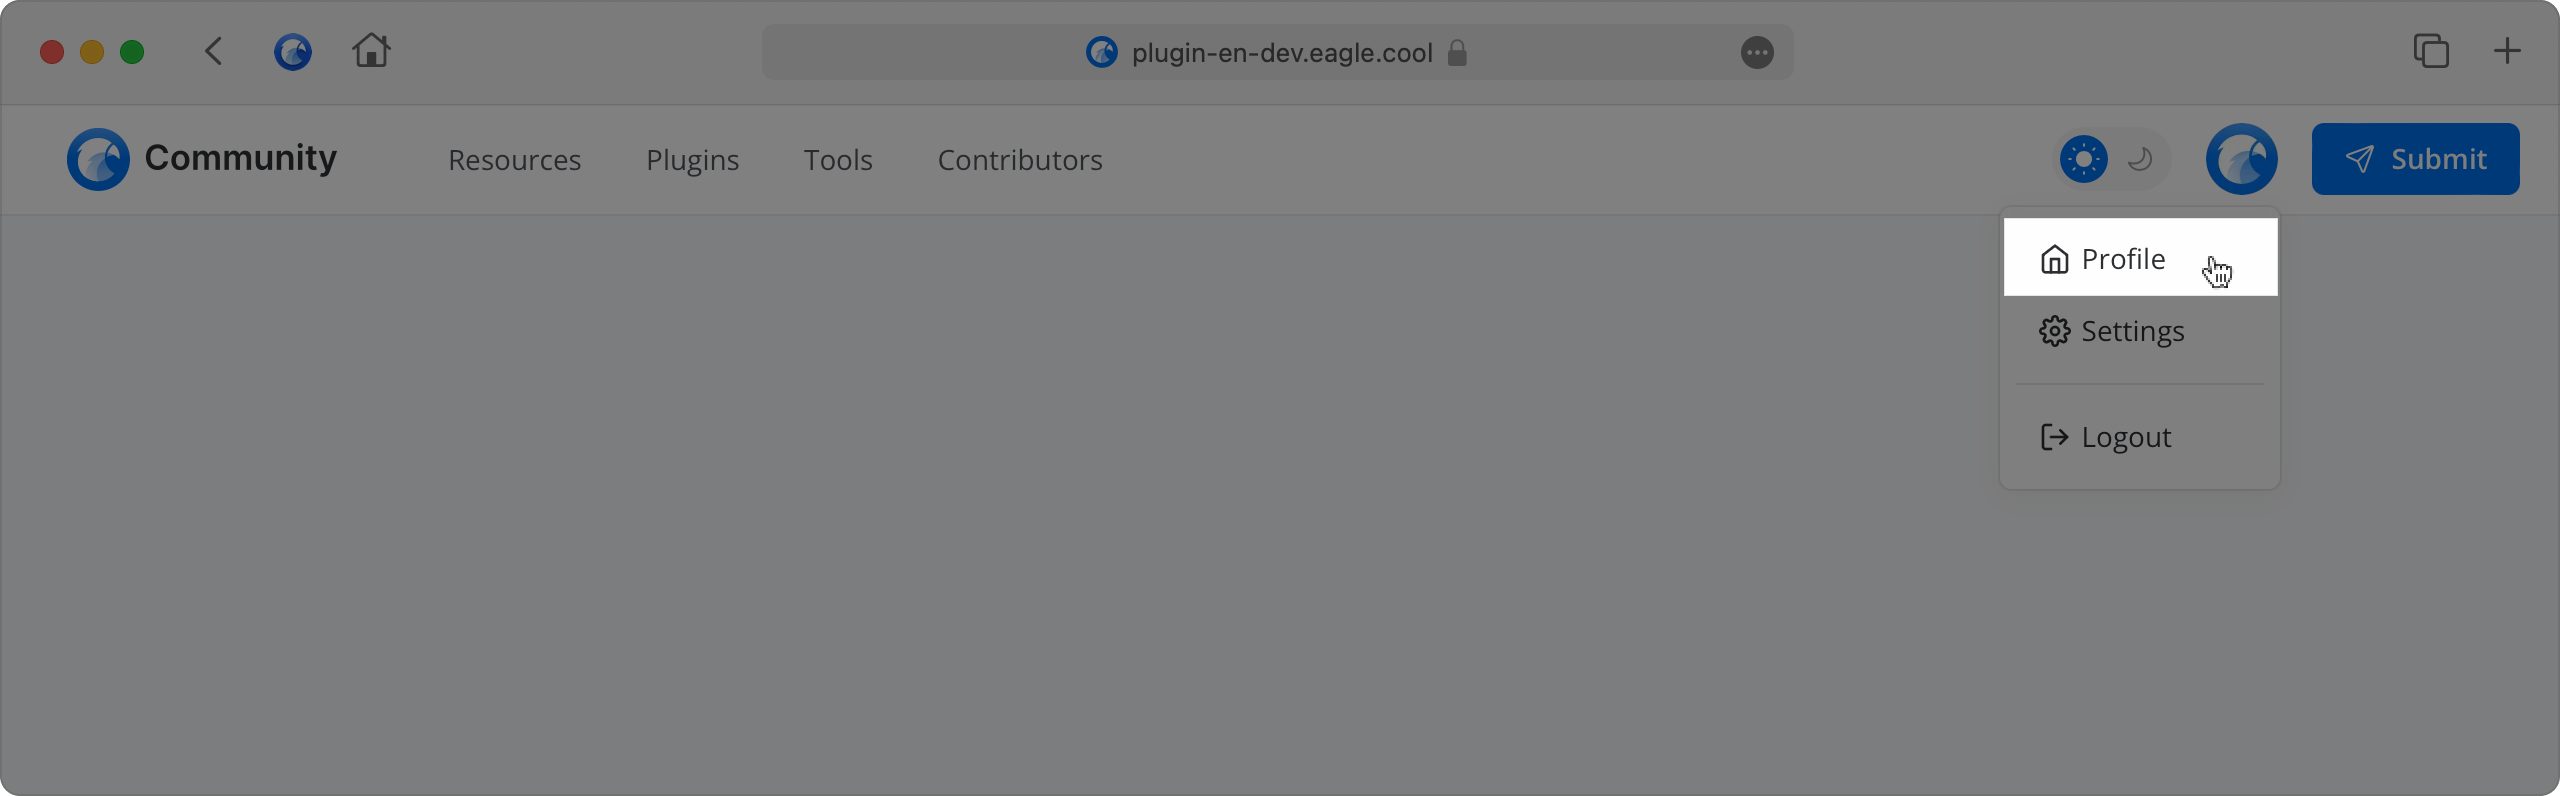The height and width of the screenshot is (796, 2560).
Task: Go to the Plugins section
Action: (692, 160)
